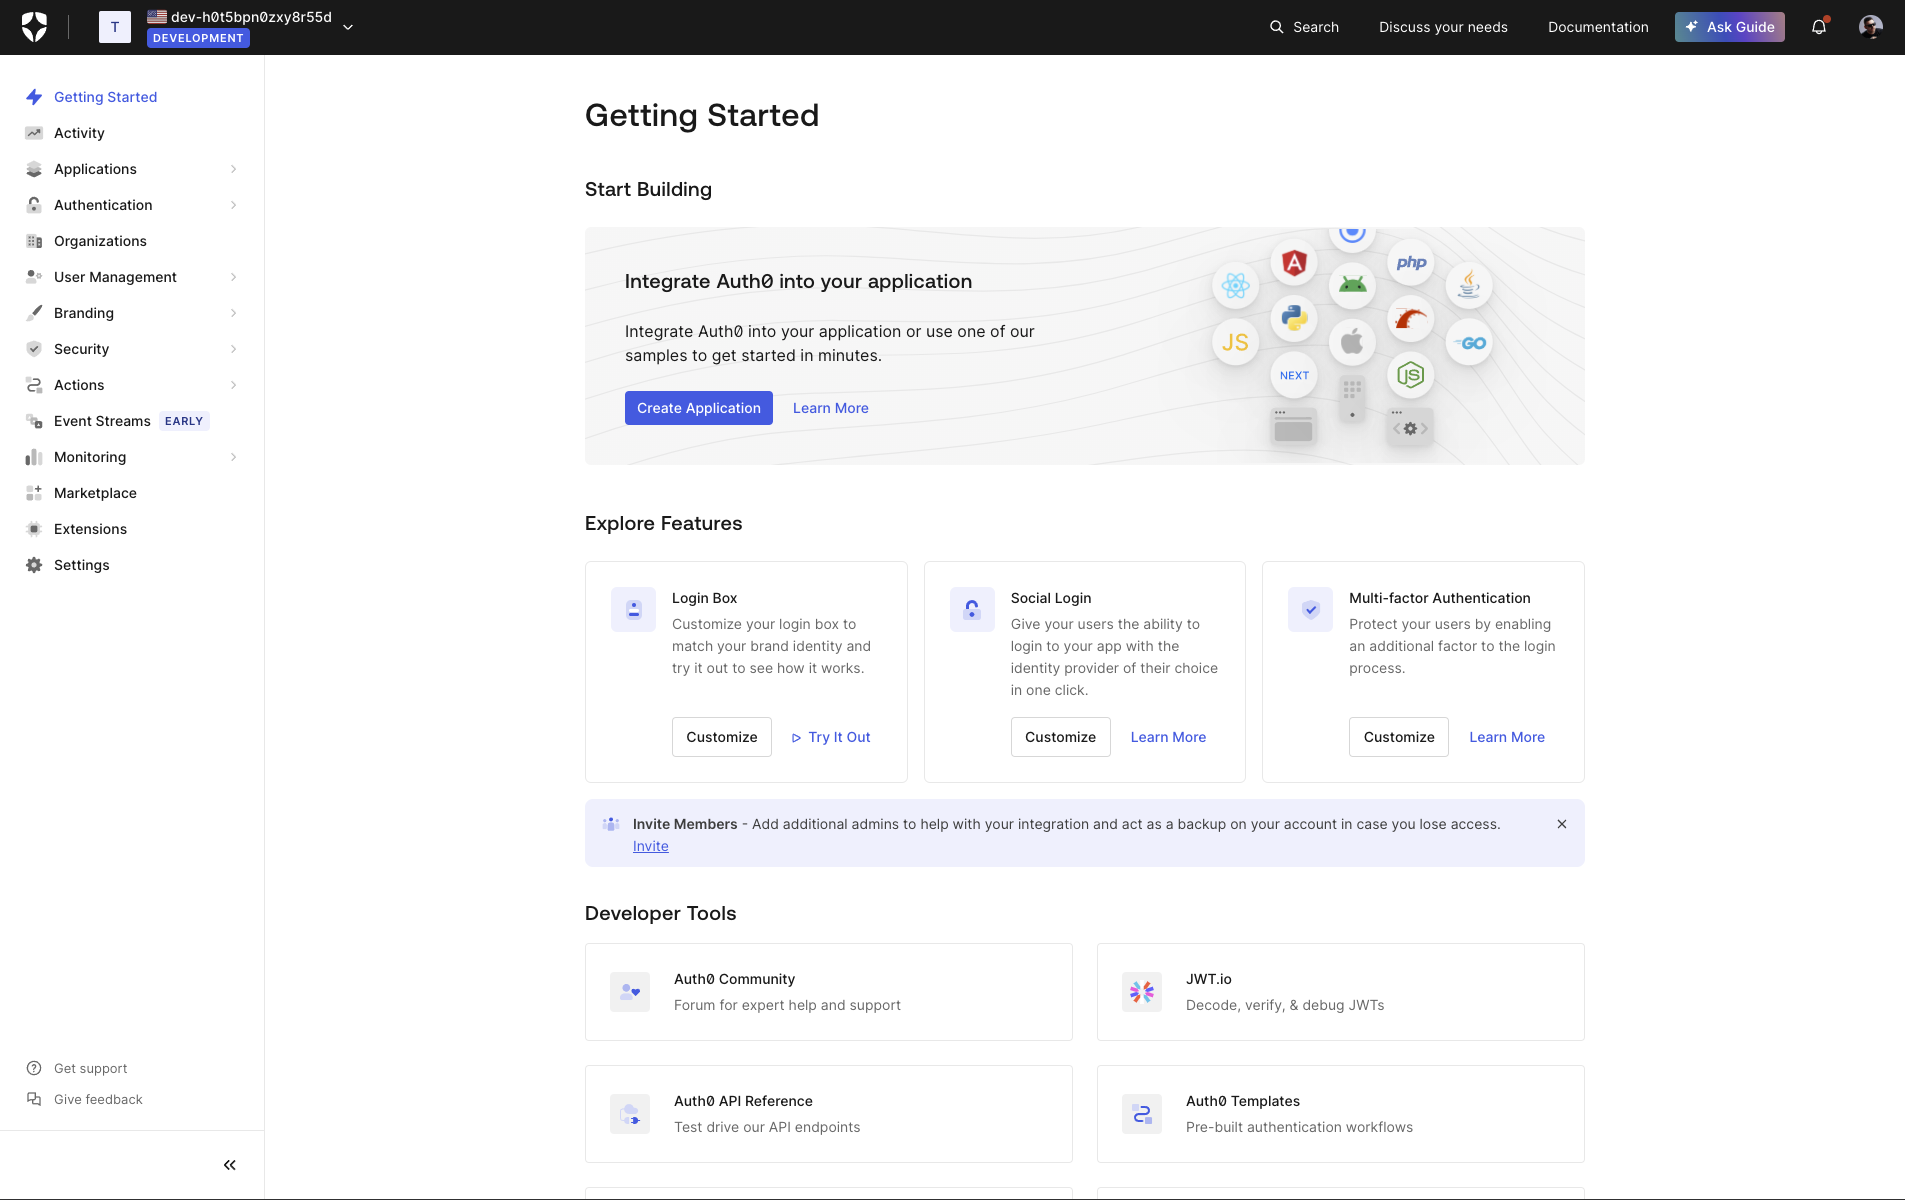Click the Angular logo icon

(x=1294, y=263)
